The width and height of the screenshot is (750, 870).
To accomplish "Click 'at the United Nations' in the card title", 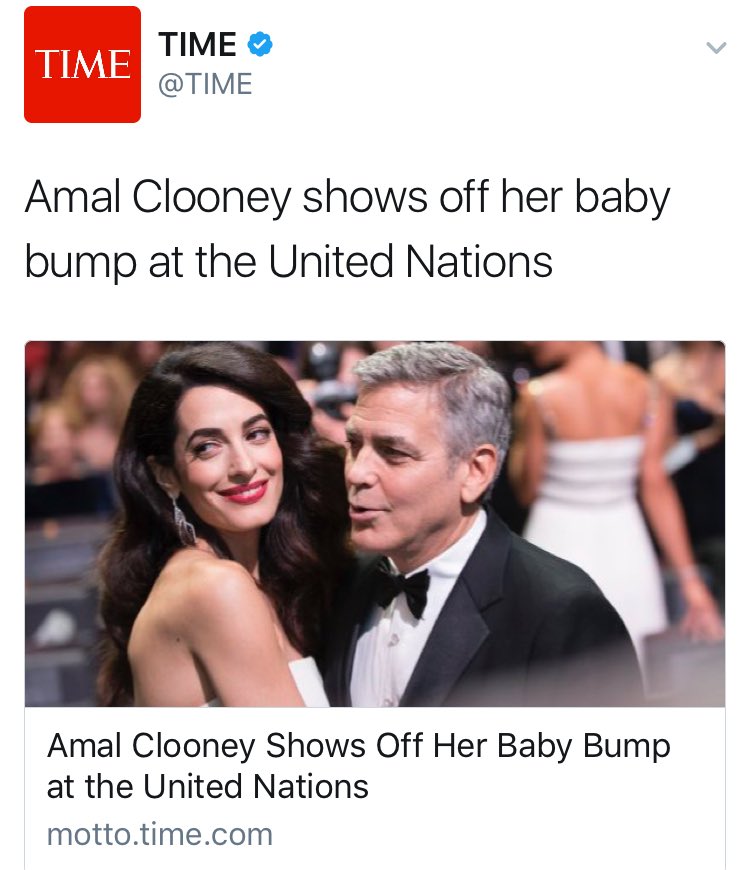I will [x=207, y=786].
